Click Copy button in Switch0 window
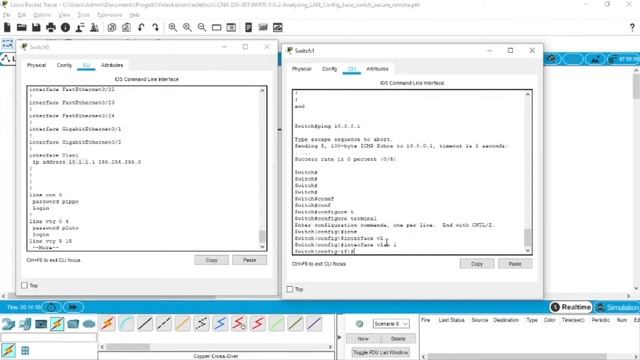640x360 pixels. click(x=211, y=260)
